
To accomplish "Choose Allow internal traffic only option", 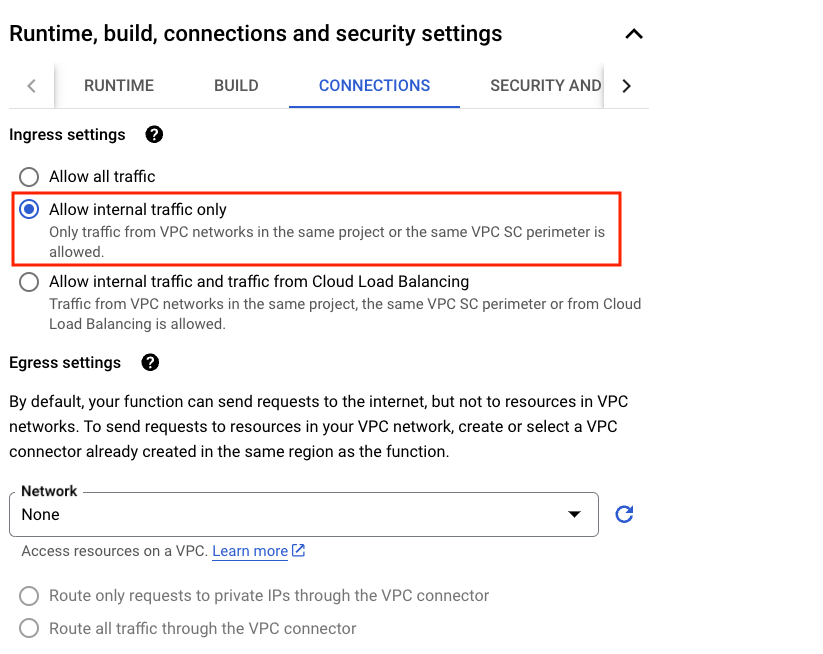I will click(30, 210).
